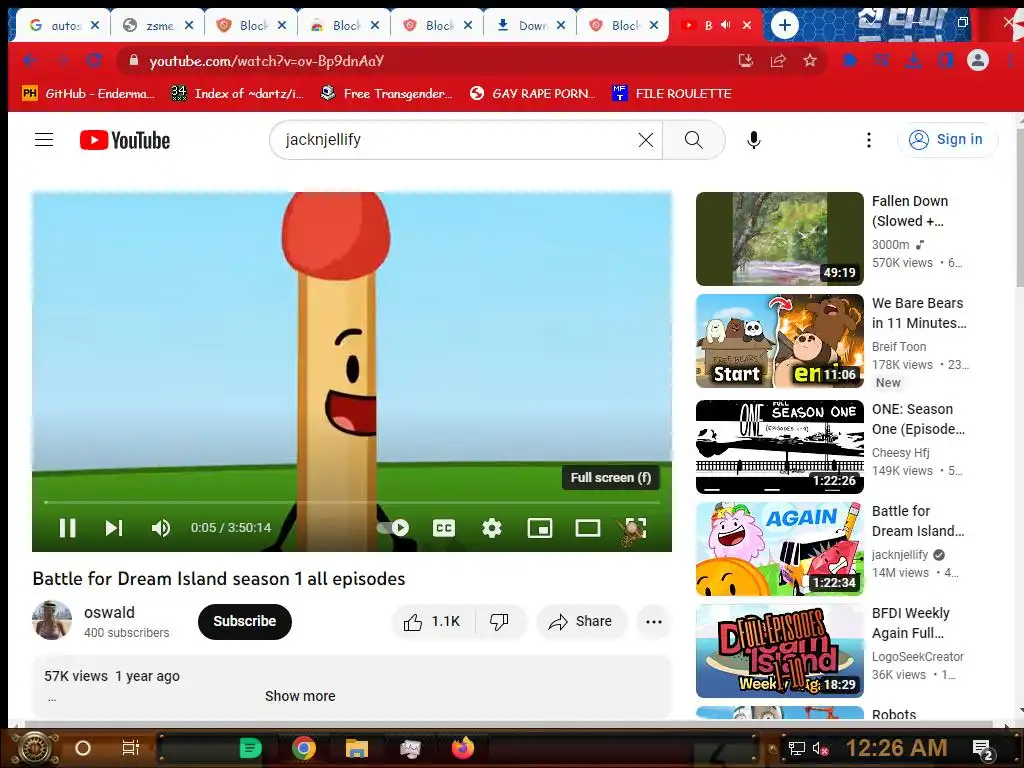Screen dimensions: 1024x768
Task: Open the jacknjellify channel recommended video thumbnail
Action: pyautogui.click(x=780, y=549)
